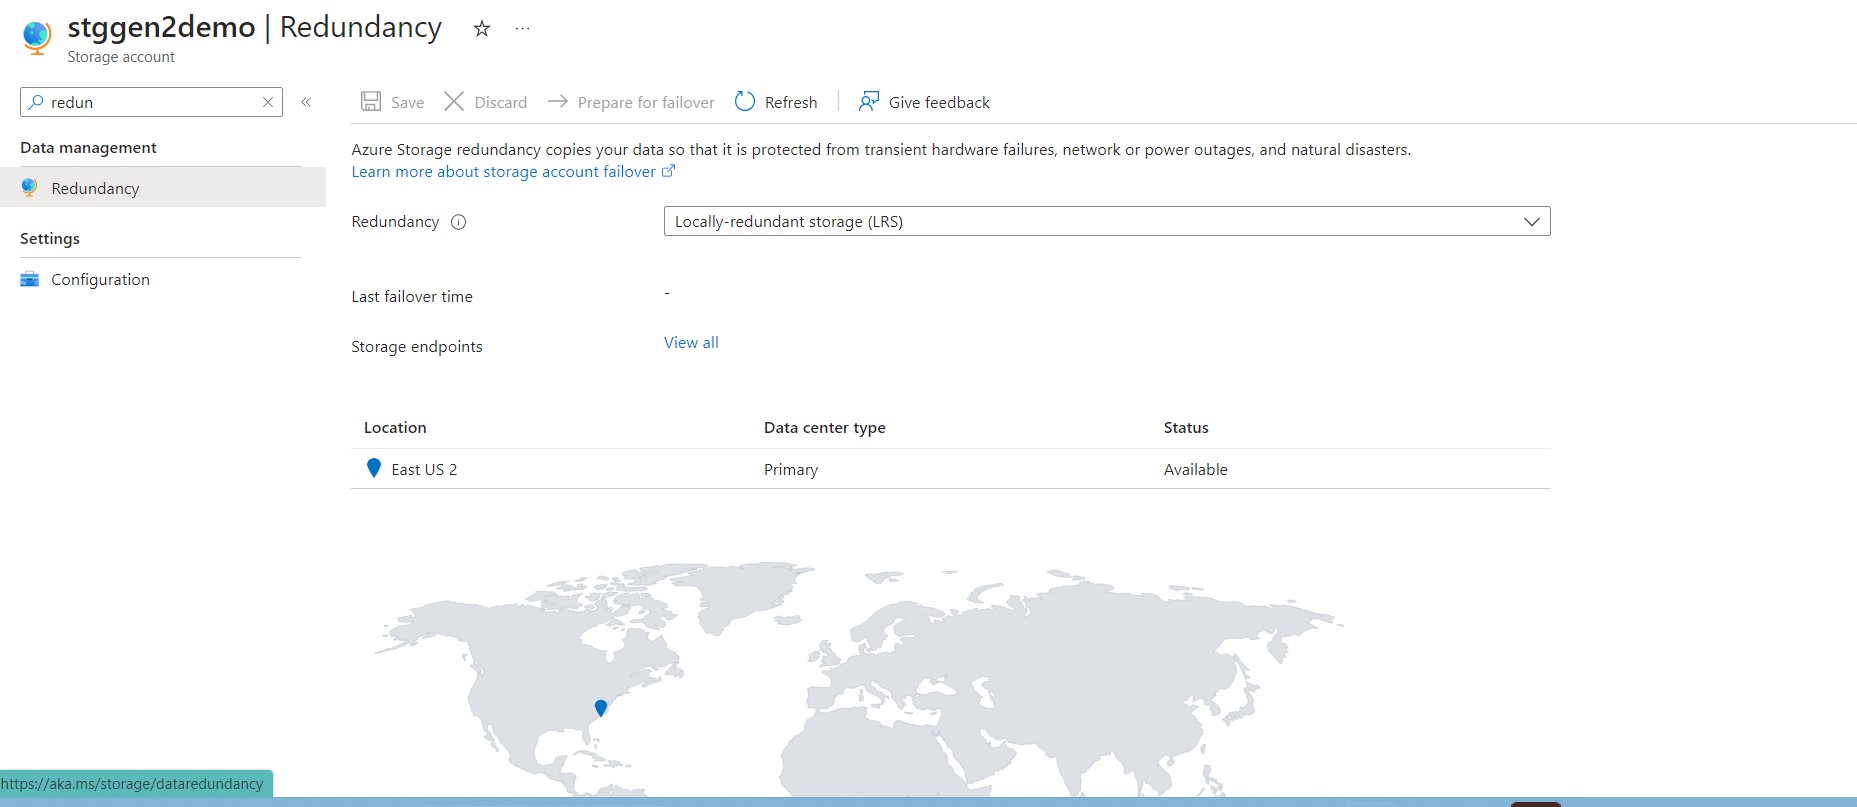
Task: Focus the sidebar search field containing redun
Action: [151, 102]
